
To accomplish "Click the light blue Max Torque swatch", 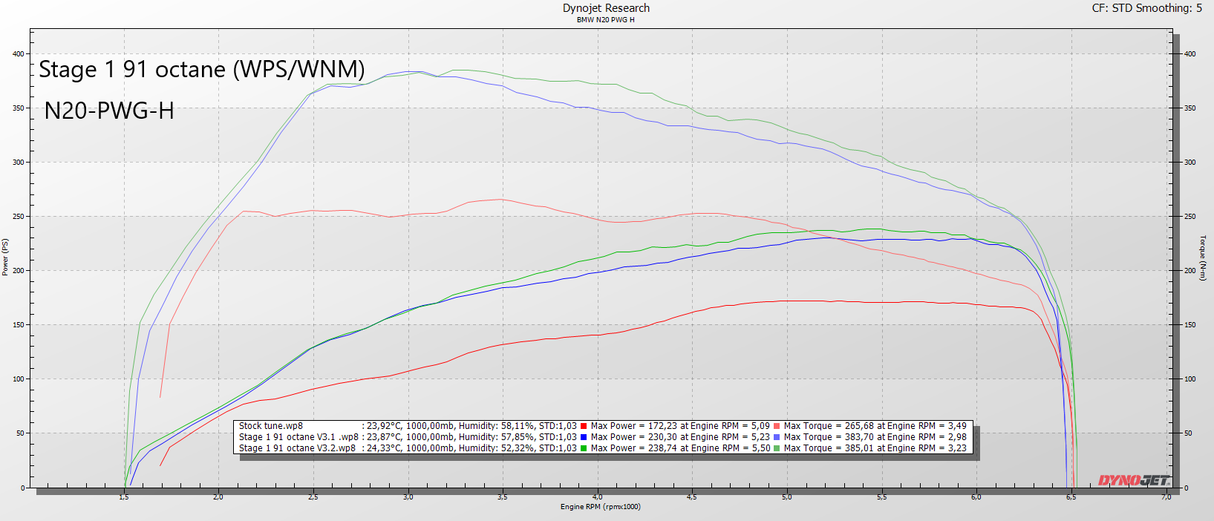I will pos(777,437).
